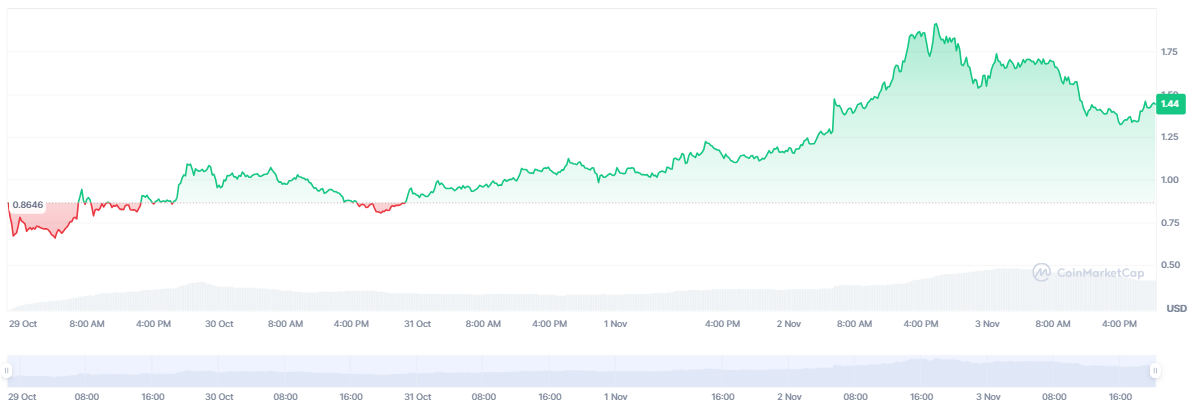Grab the right handle of the range navigator

[1155, 371]
